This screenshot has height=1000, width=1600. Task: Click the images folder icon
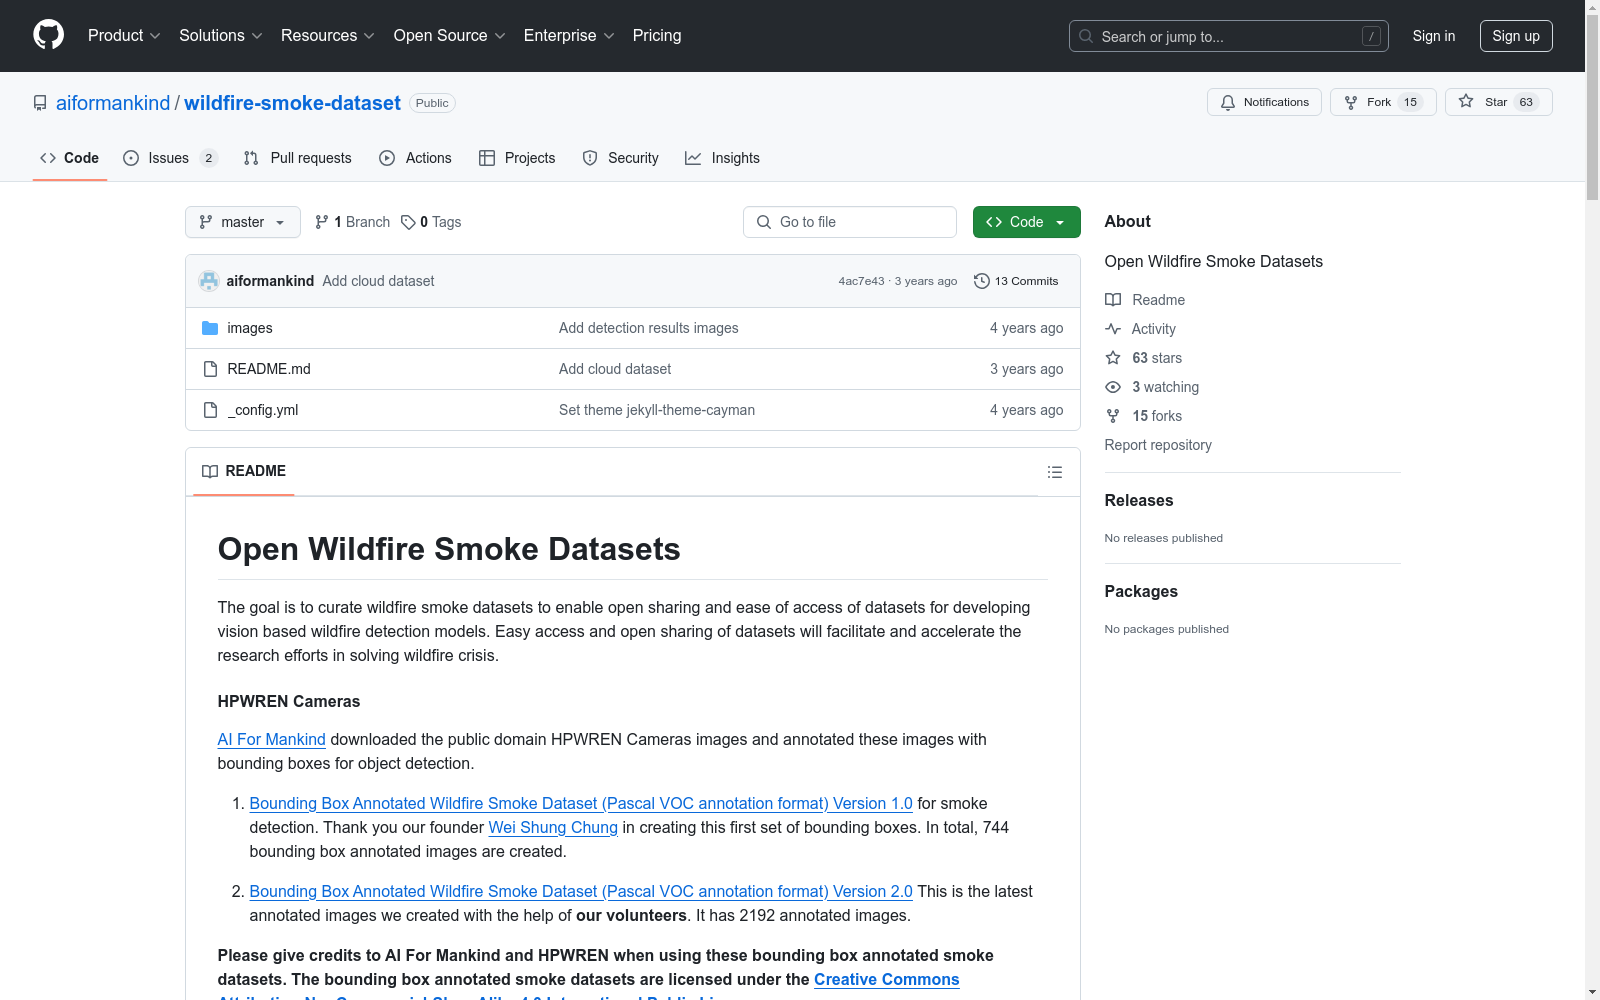(210, 328)
